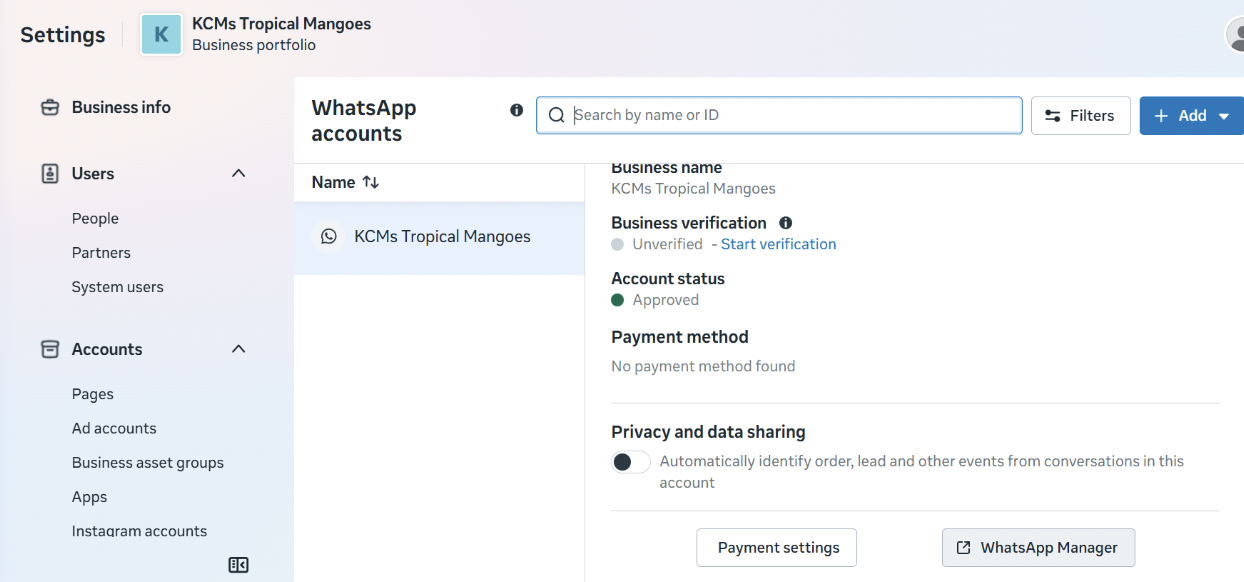Screen dimensions: 1244x582
Task: Go to People under Users
Action: pos(95,218)
